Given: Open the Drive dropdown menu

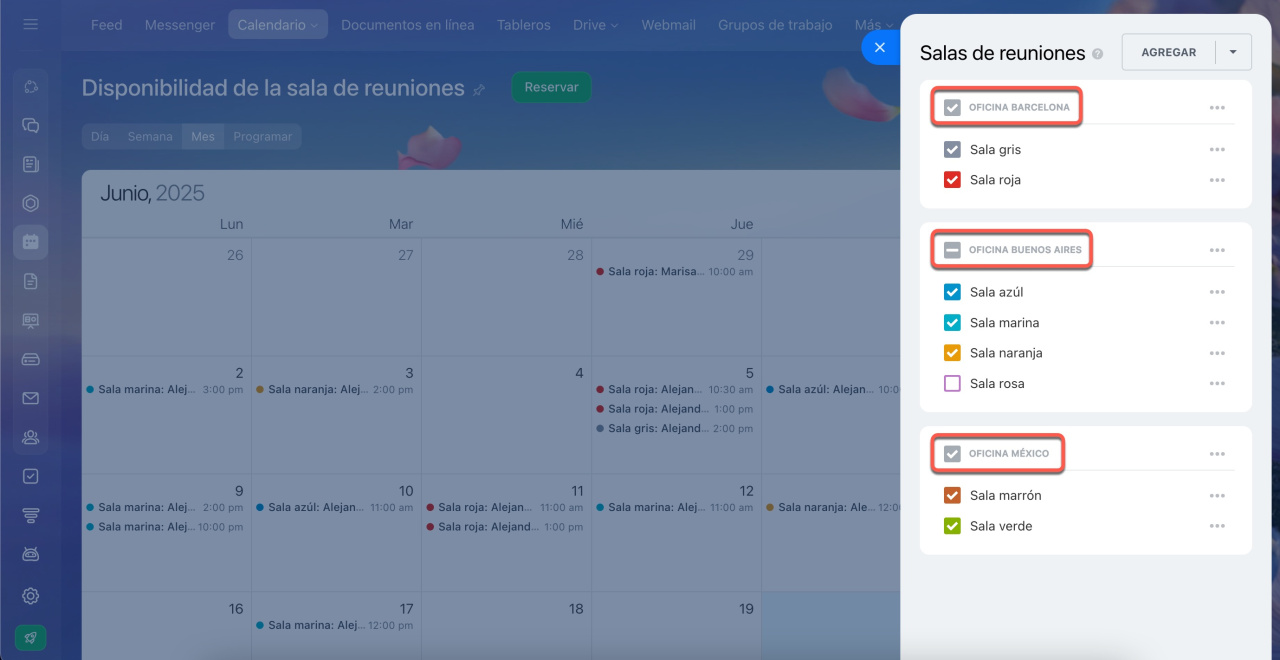Looking at the screenshot, I should pos(596,25).
